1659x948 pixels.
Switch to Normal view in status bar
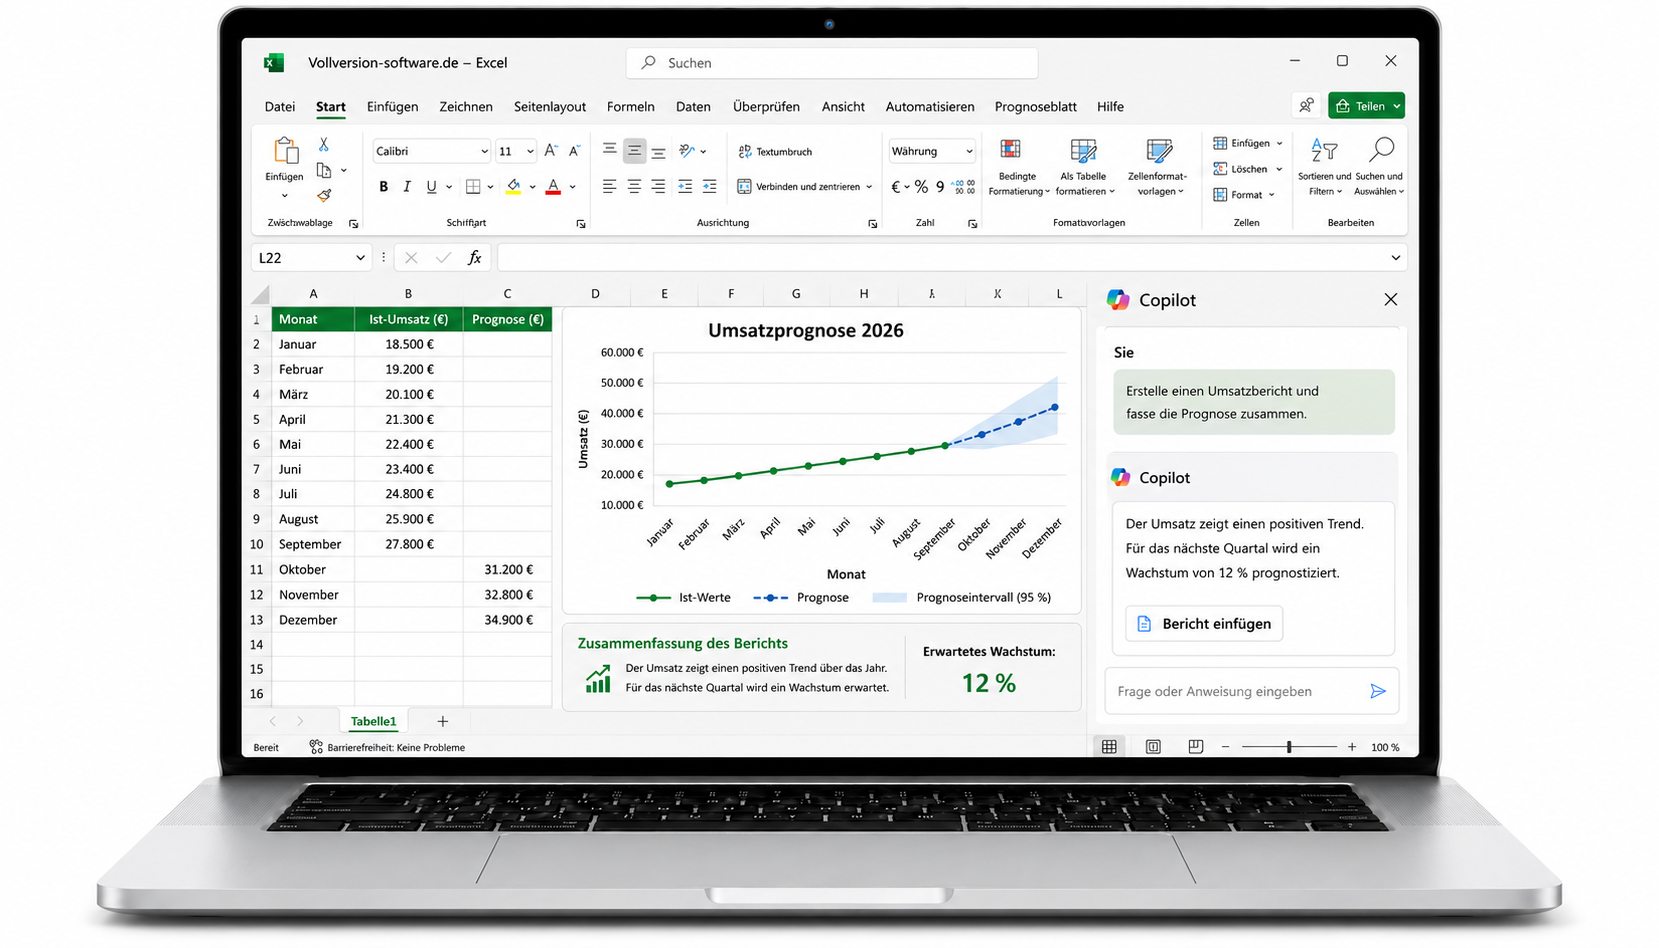tap(1109, 746)
